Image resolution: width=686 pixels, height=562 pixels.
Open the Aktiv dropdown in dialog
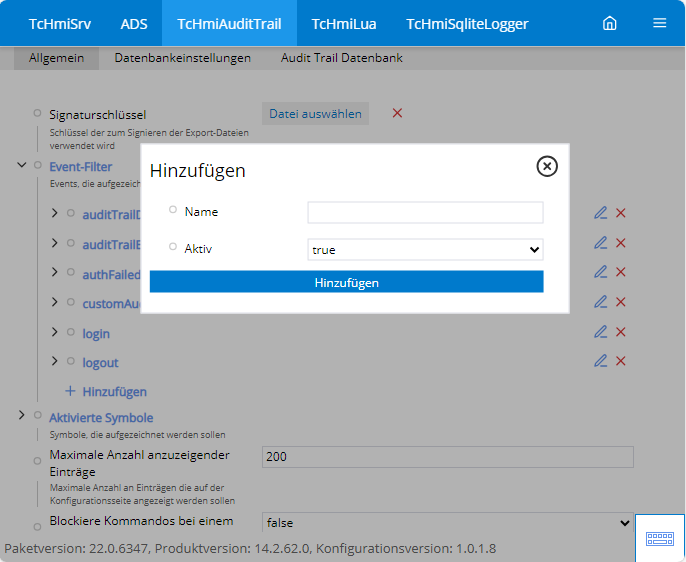[425, 249]
